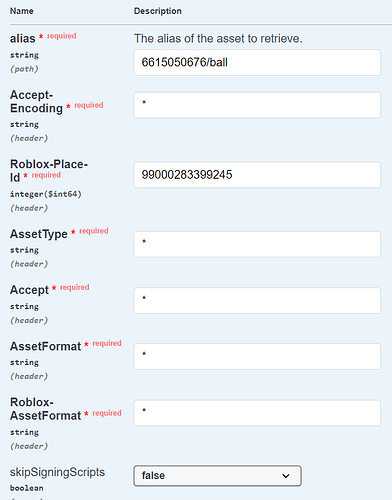The image size is (392, 500).
Task: Click the chevron arrow in skipSigningScripts select
Action: coord(286,476)
